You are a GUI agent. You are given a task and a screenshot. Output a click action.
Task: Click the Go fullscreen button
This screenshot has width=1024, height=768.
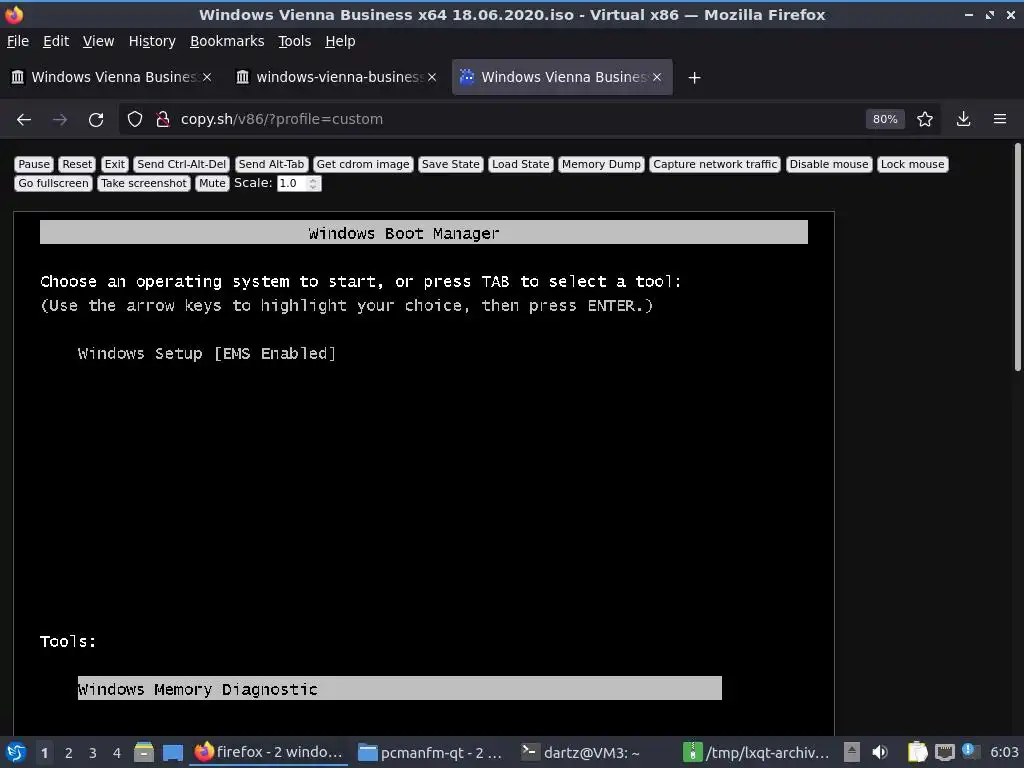click(54, 184)
